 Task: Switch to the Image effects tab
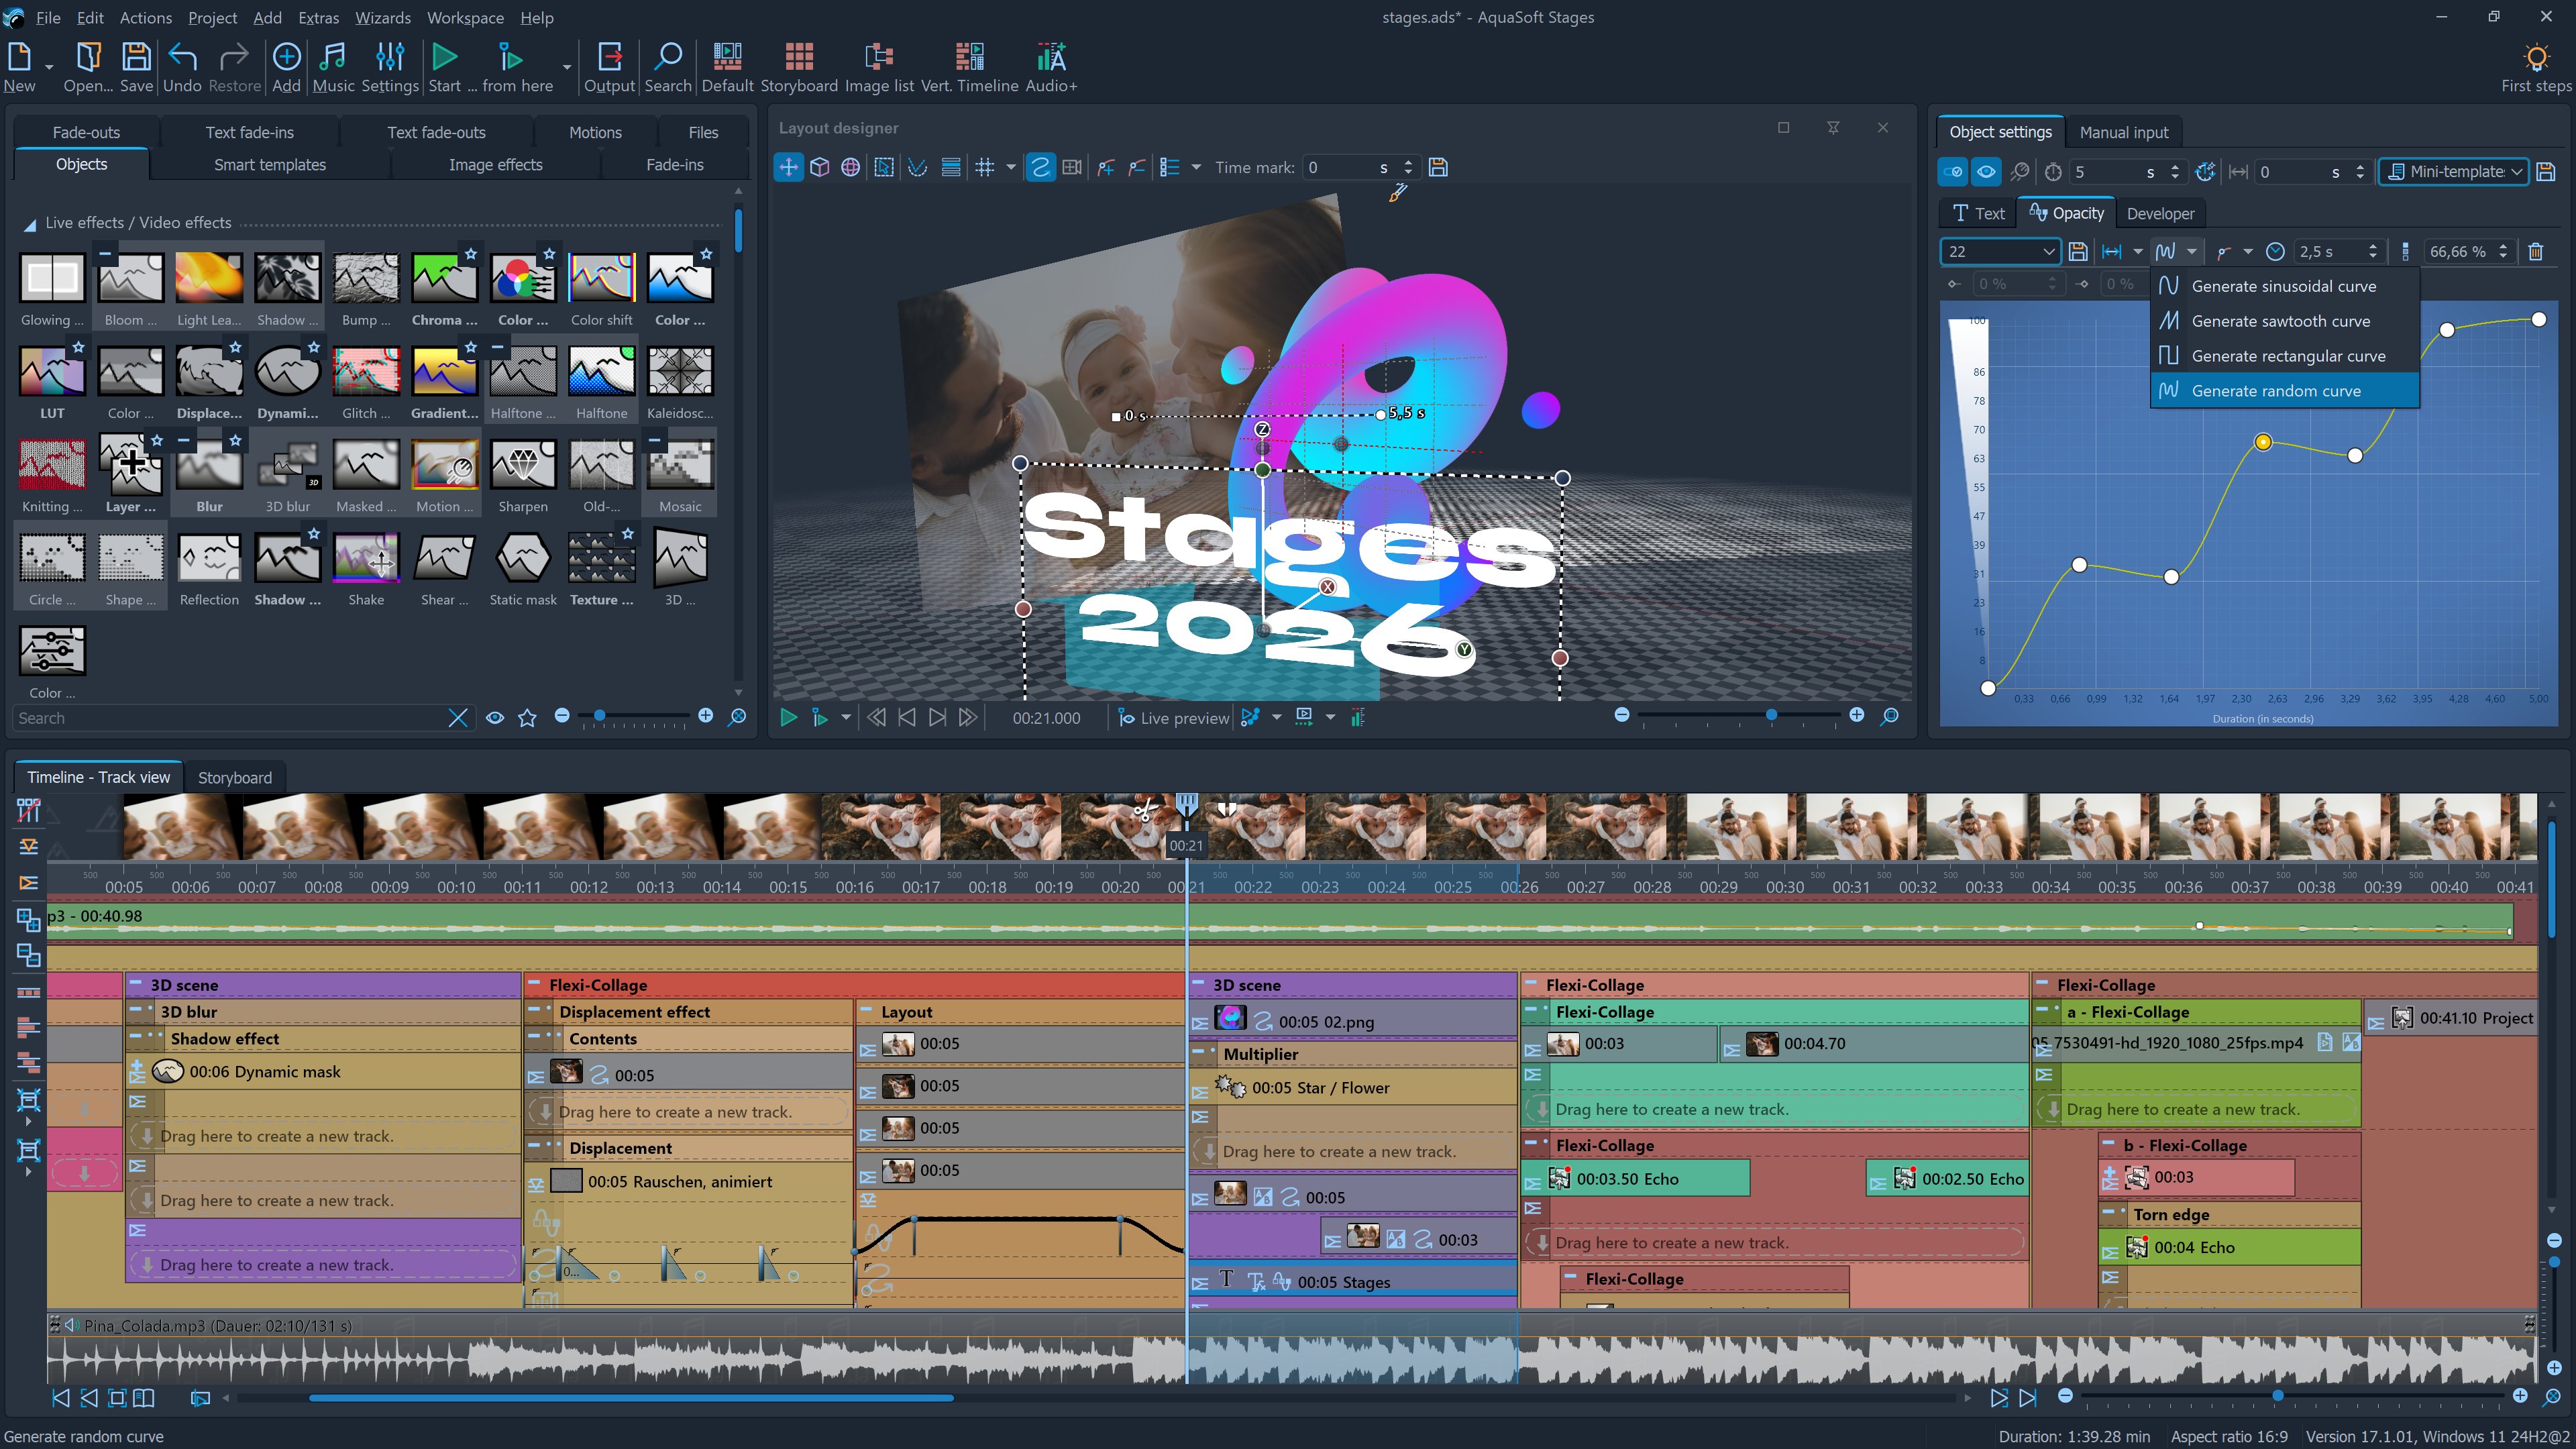click(495, 164)
